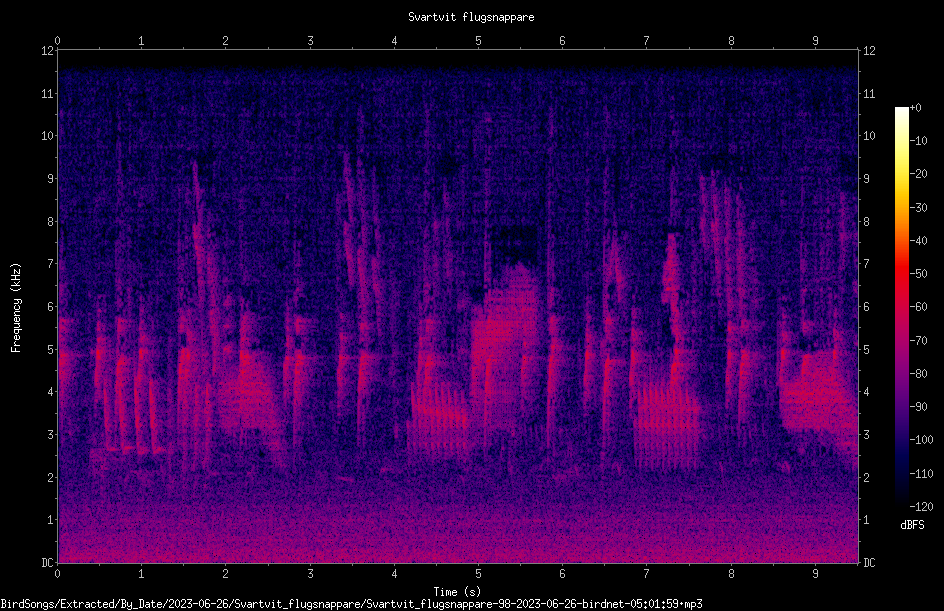
Task: Click the "-120" dBFS colorbar label
Action: 921,507
